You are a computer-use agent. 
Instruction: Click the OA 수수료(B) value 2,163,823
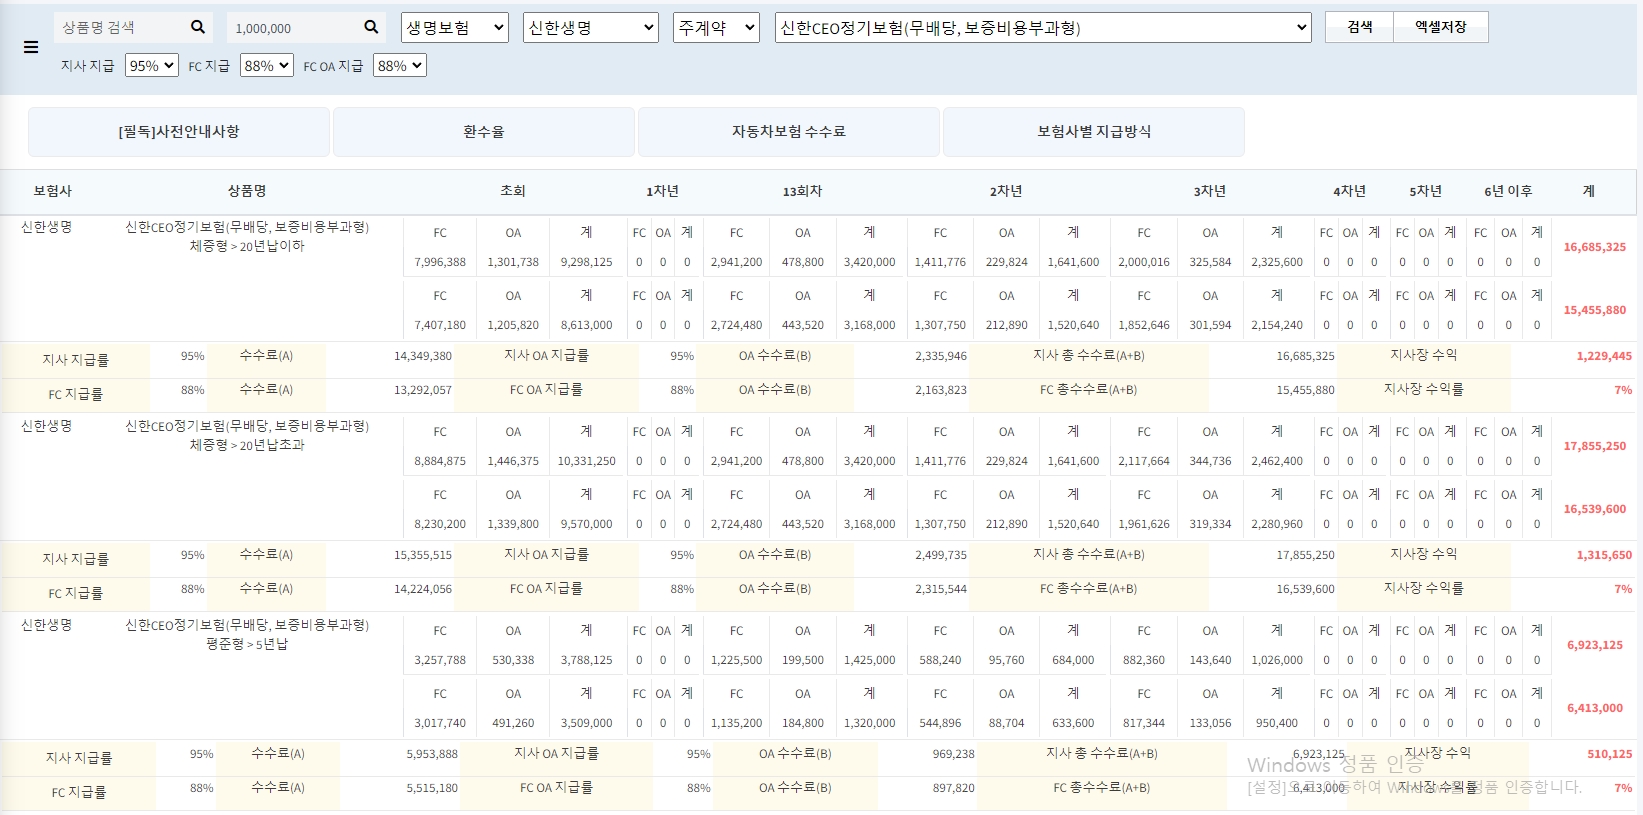(x=941, y=390)
